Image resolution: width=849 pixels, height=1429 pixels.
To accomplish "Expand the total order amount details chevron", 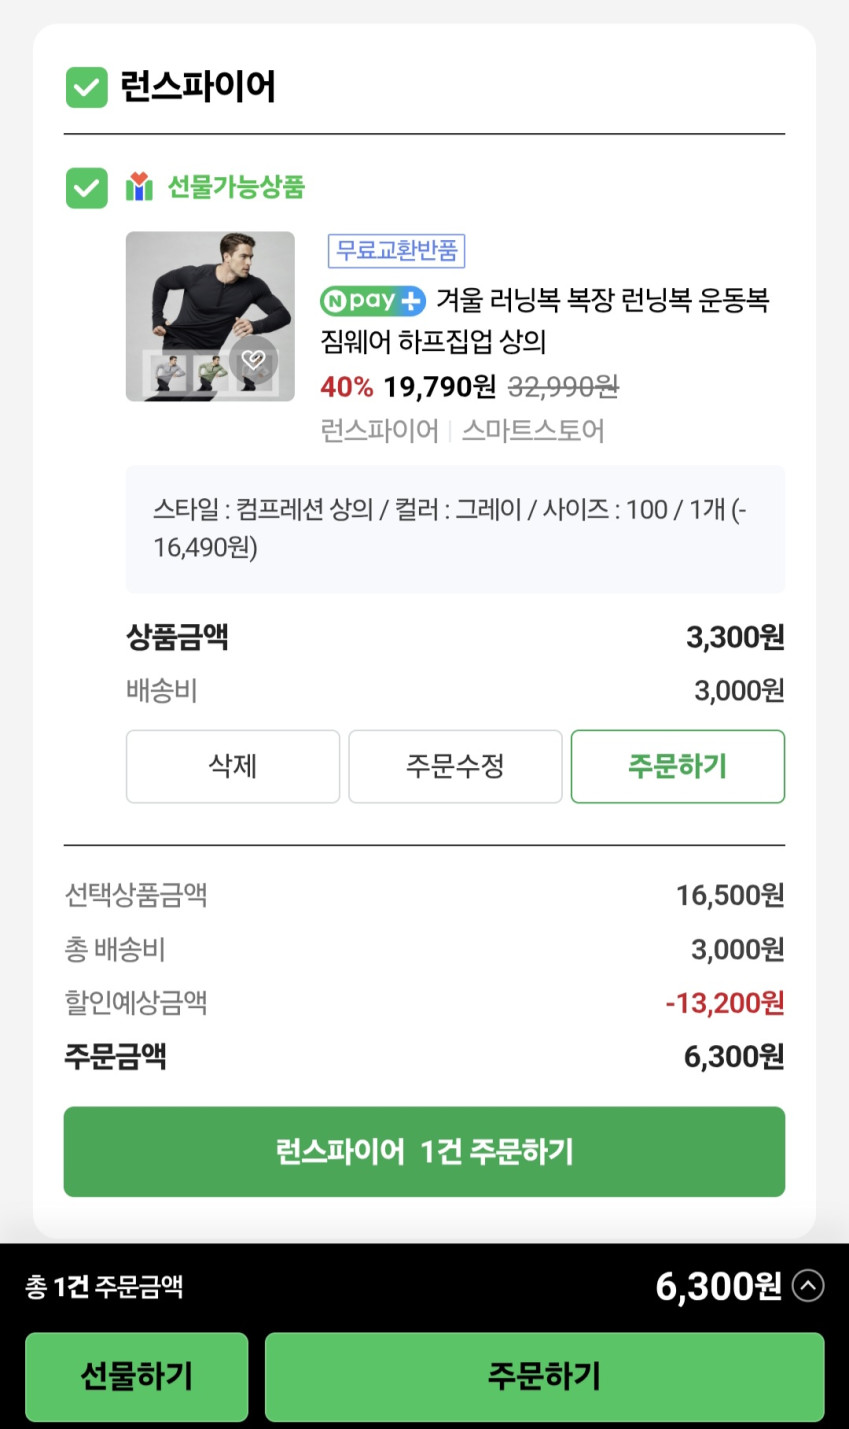I will pyautogui.click(x=808, y=1285).
